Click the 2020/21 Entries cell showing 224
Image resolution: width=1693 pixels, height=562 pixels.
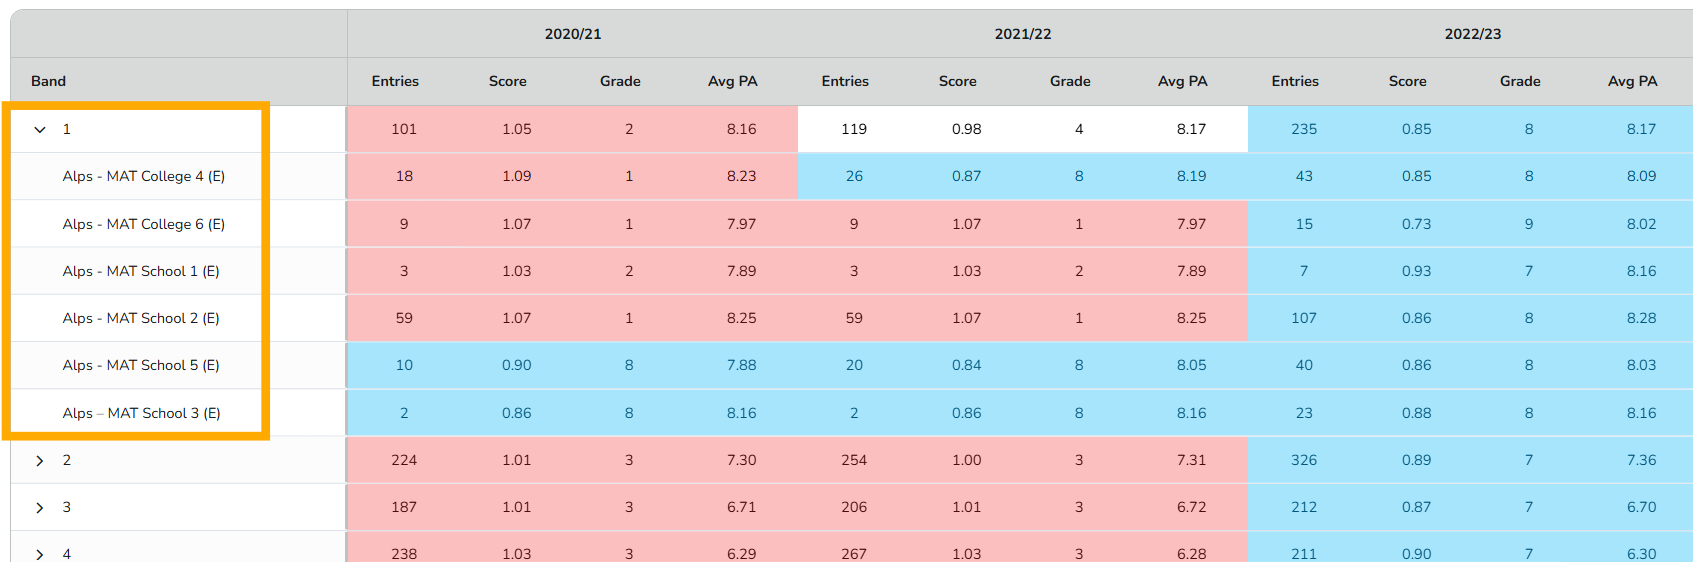point(404,460)
